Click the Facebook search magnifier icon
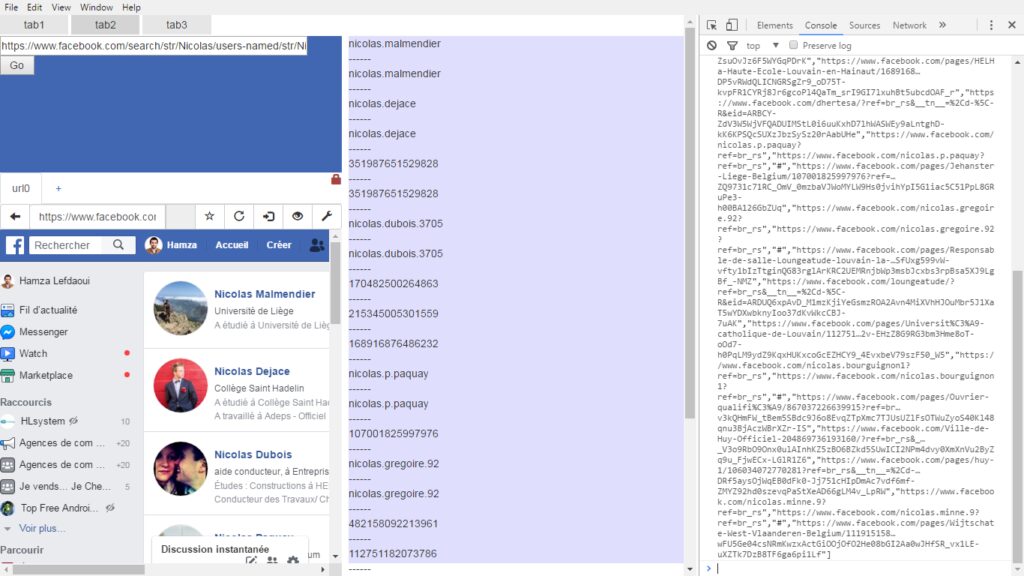1024x576 pixels. [x=118, y=245]
